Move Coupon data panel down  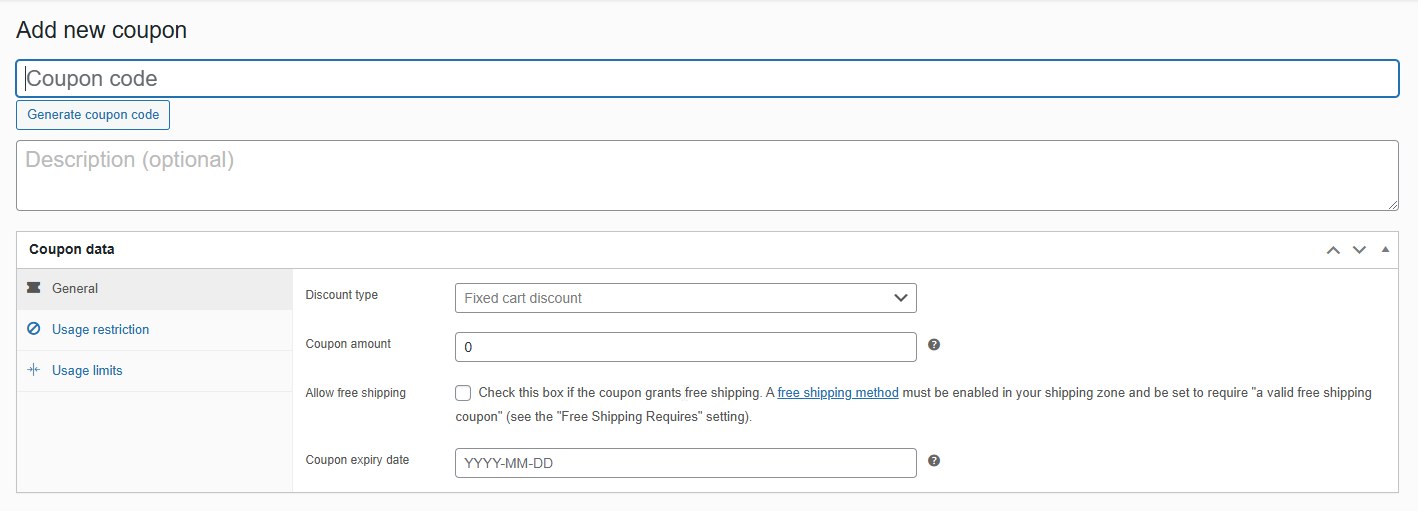click(x=1359, y=250)
